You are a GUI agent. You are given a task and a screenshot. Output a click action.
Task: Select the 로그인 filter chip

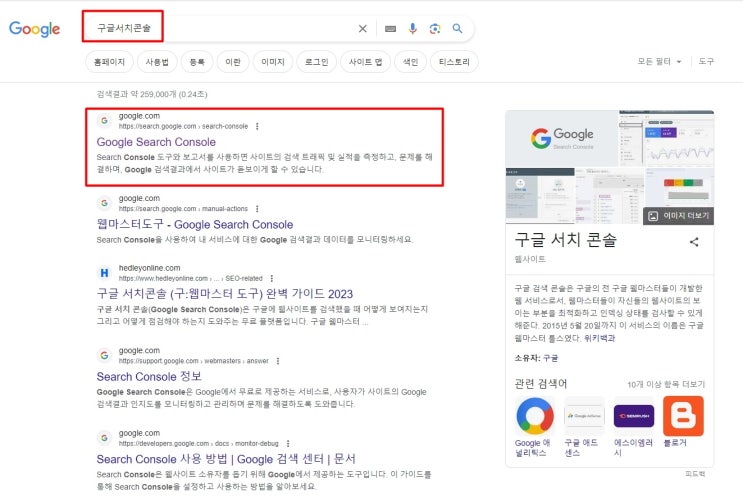pos(317,62)
